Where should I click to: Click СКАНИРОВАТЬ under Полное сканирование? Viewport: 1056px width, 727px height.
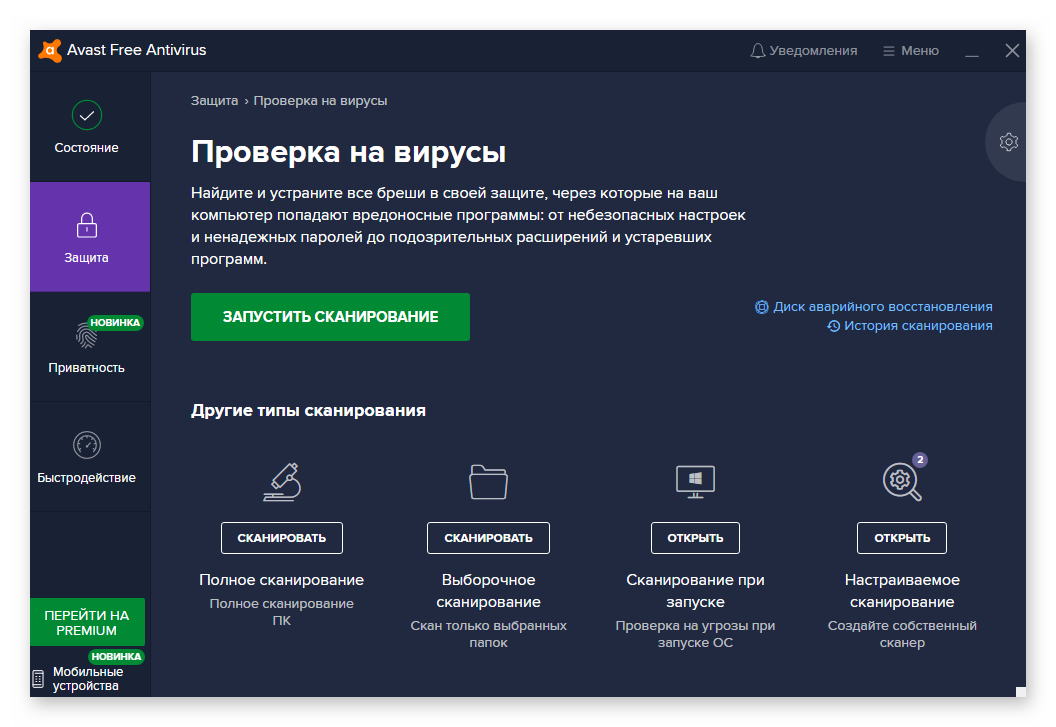click(x=282, y=538)
